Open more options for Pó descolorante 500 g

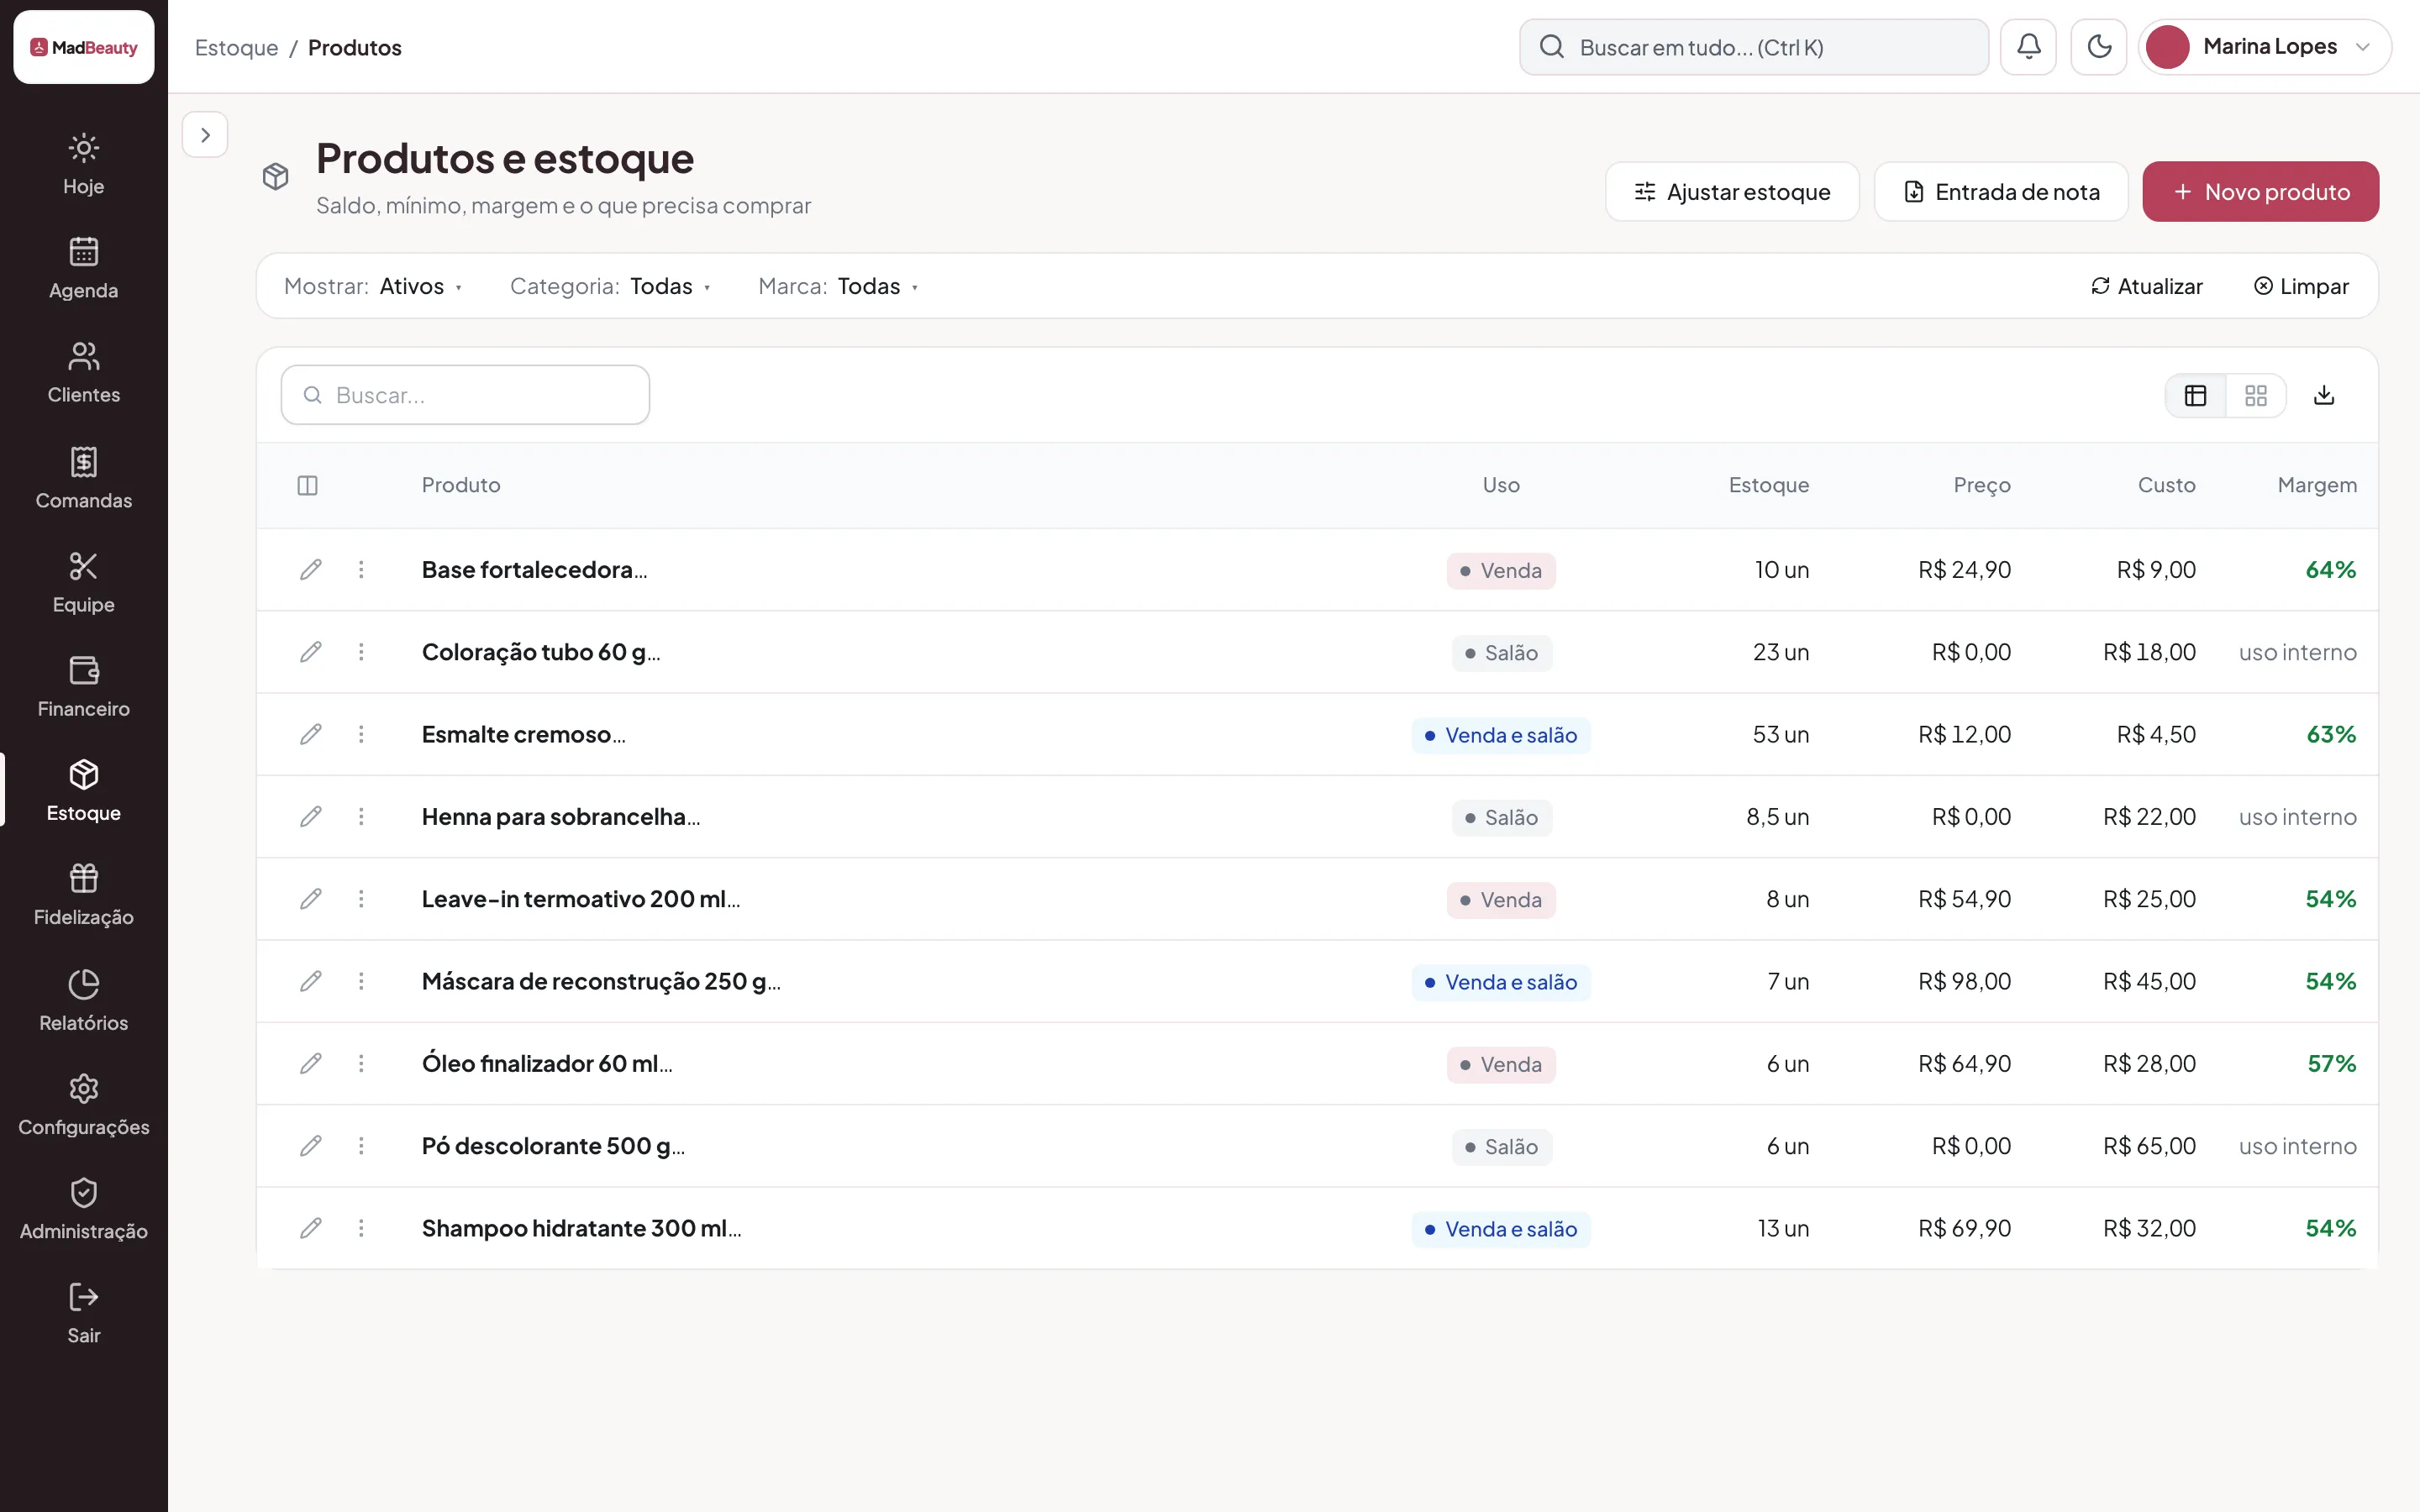[361, 1146]
